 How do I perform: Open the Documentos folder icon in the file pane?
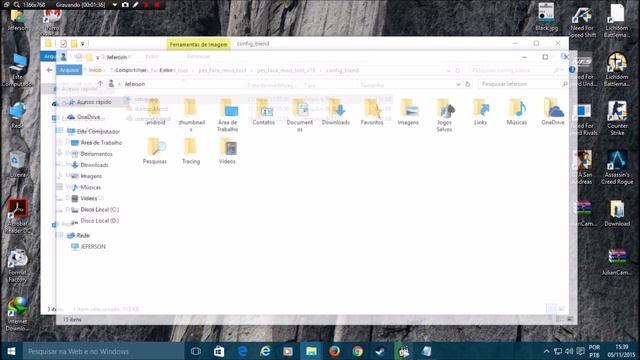300,115
